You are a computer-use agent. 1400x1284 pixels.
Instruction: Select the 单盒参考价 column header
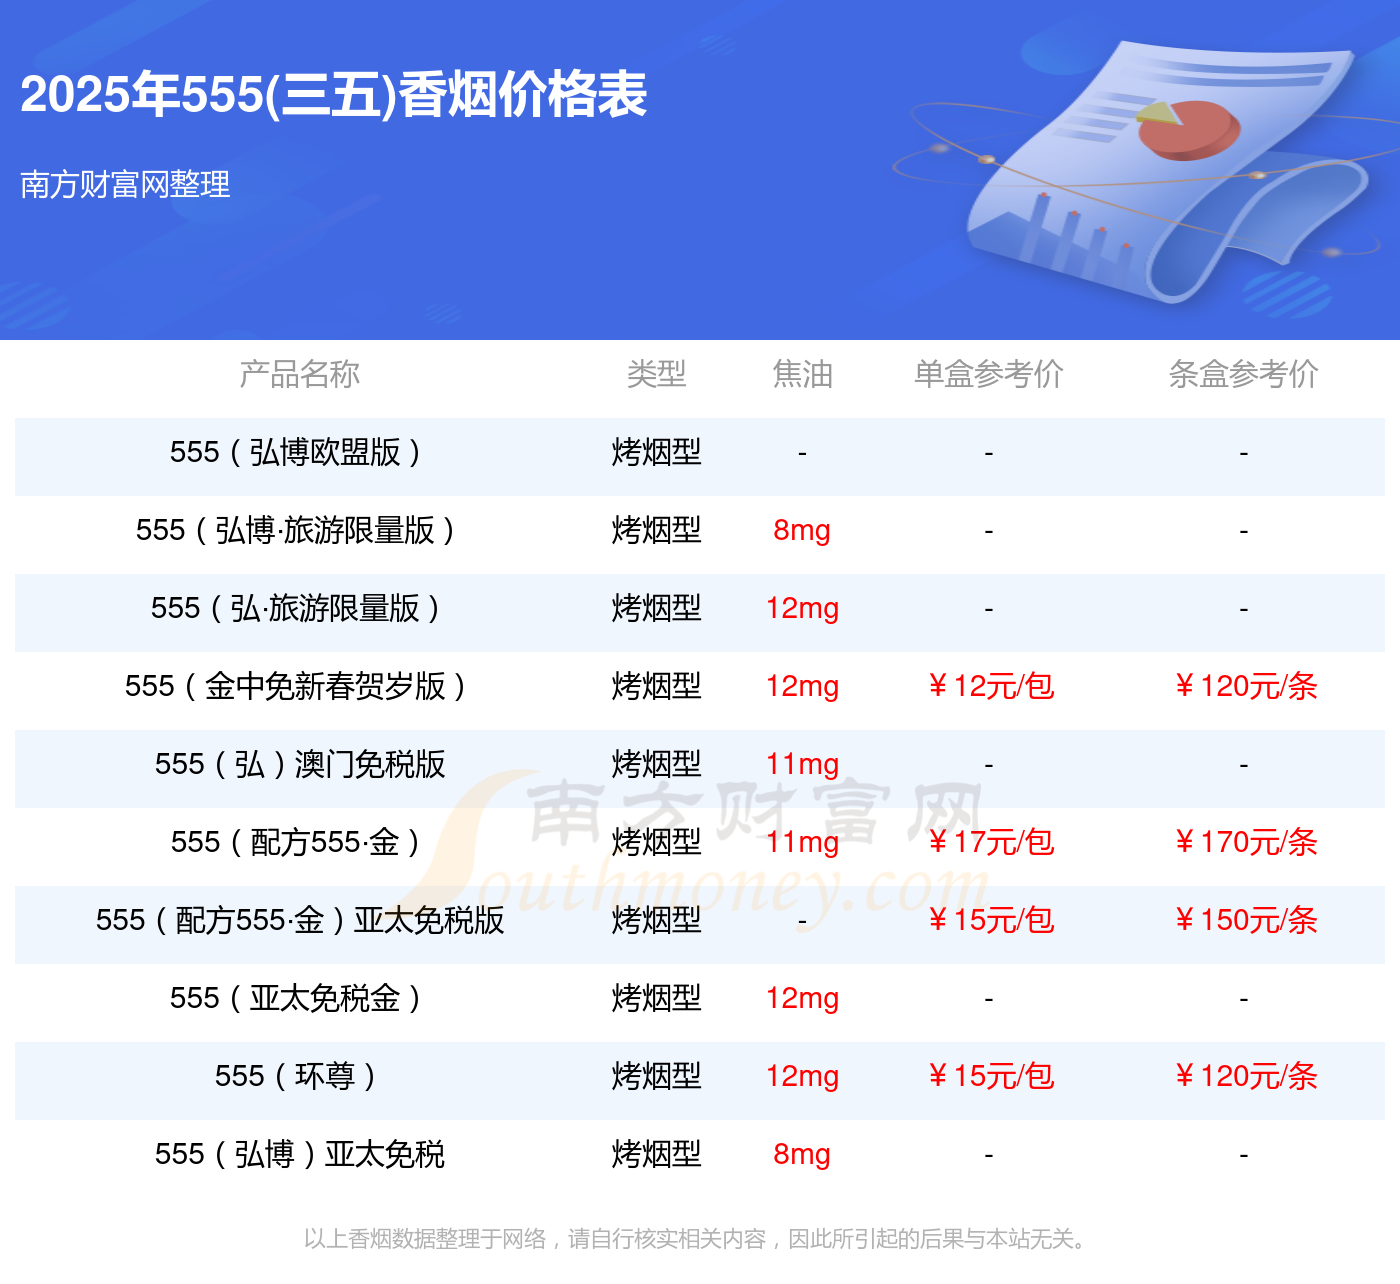coord(988,374)
